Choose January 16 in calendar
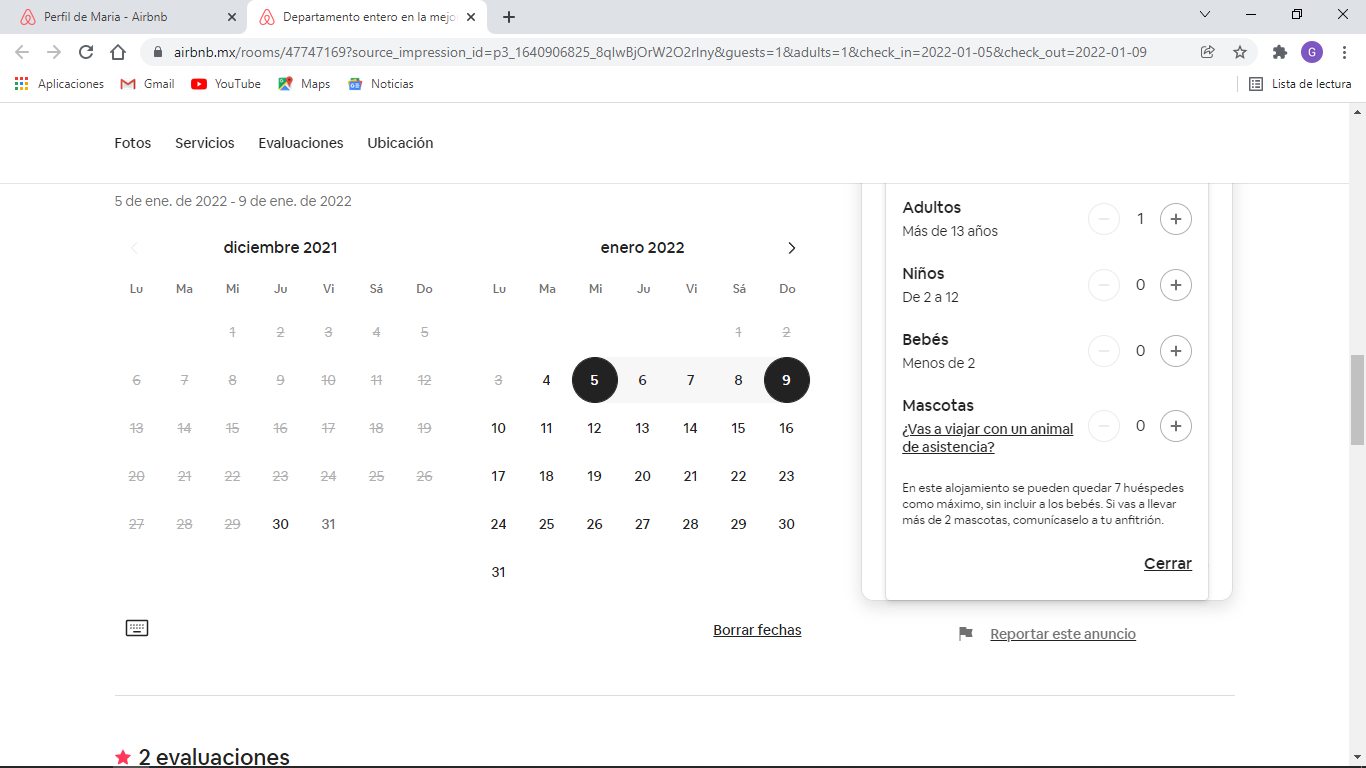The image size is (1366, 768). 787,428
